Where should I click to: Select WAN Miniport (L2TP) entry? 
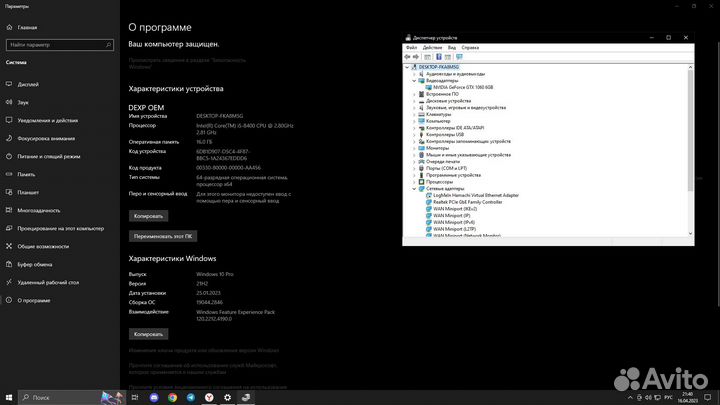coord(454,229)
